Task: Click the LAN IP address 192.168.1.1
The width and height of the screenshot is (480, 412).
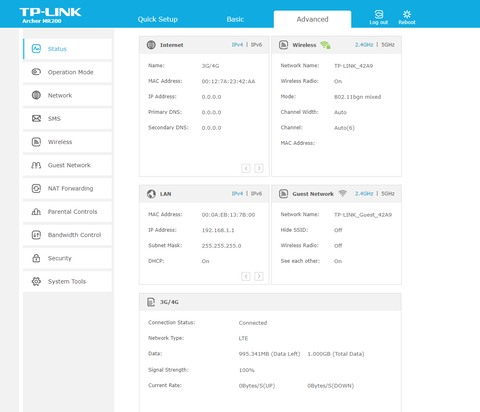Action: [218, 230]
